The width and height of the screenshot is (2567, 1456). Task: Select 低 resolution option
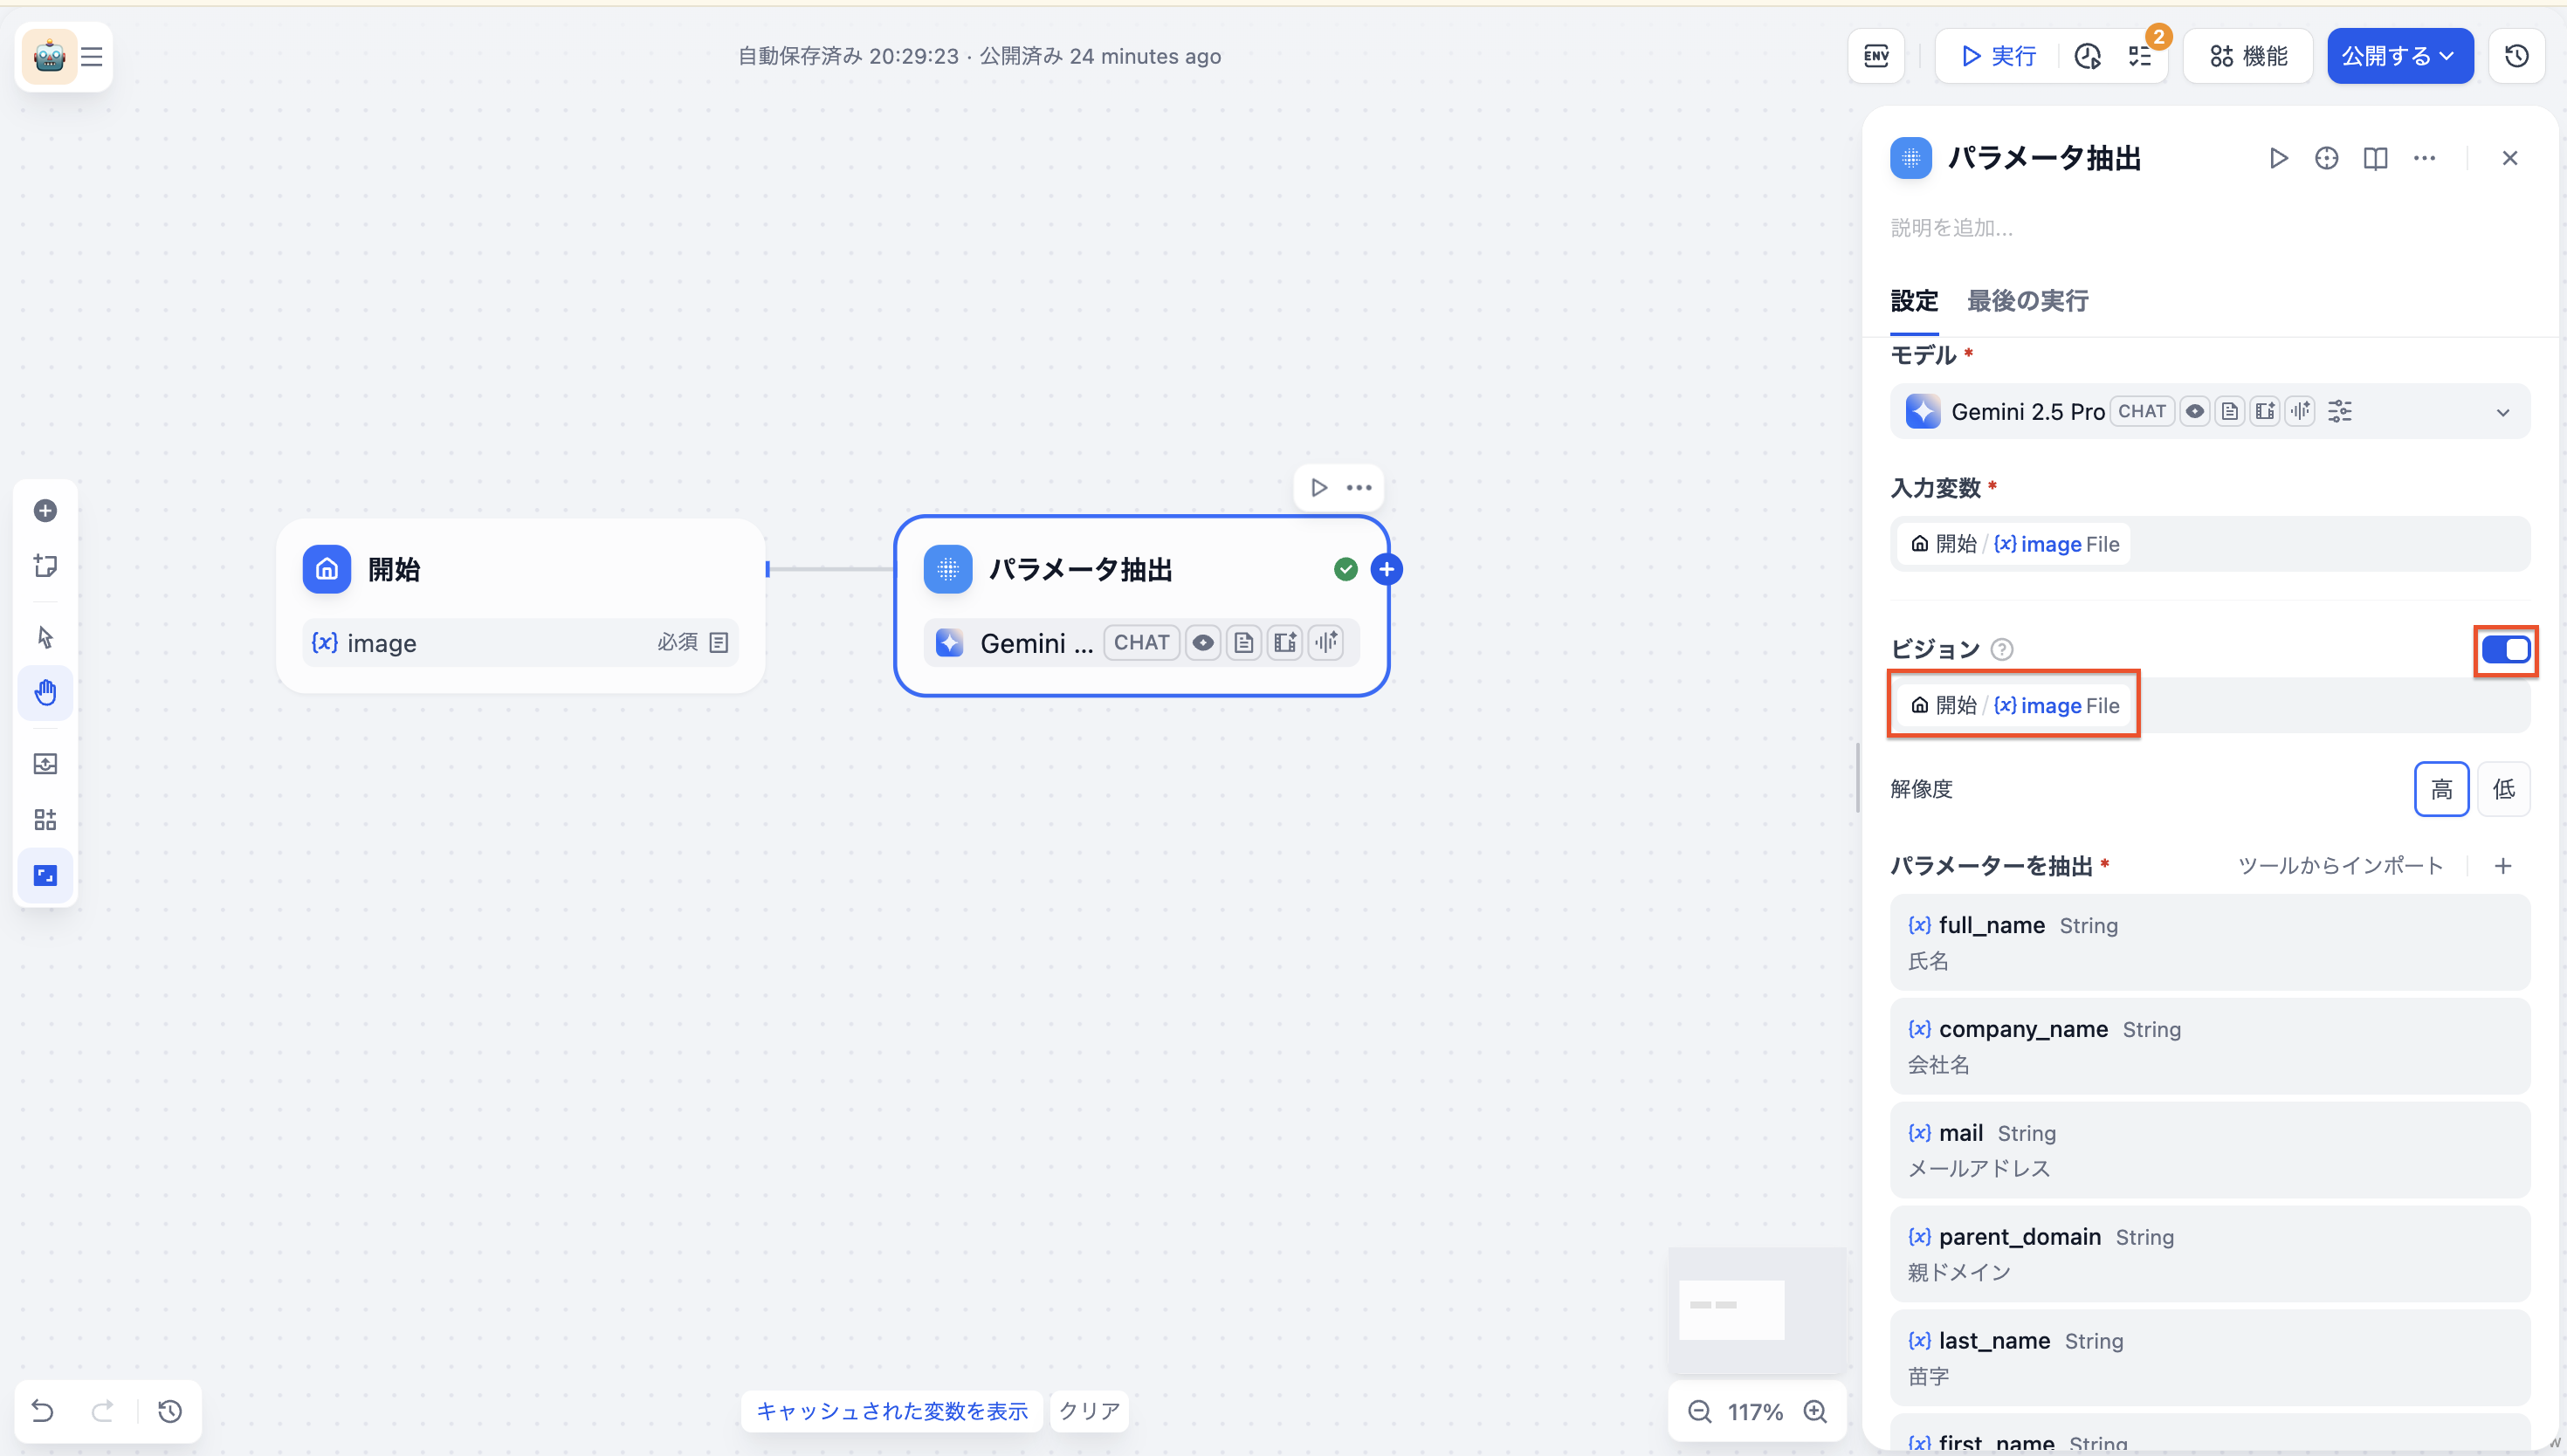tap(2503, 789)
